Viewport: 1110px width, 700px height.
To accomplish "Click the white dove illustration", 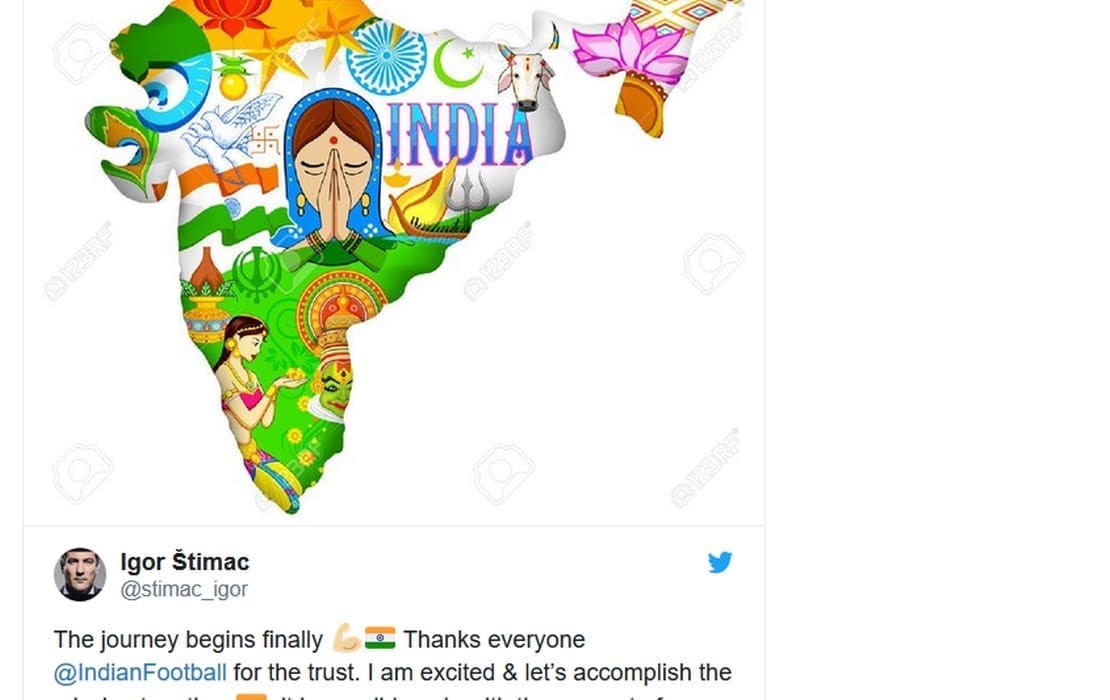I will 229,129.
